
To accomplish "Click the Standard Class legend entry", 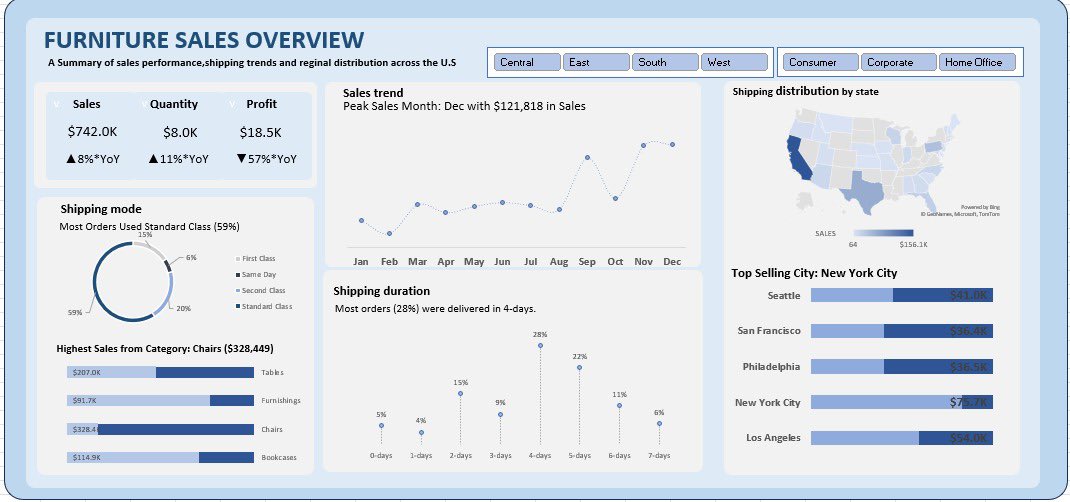I will pos(263,306).
